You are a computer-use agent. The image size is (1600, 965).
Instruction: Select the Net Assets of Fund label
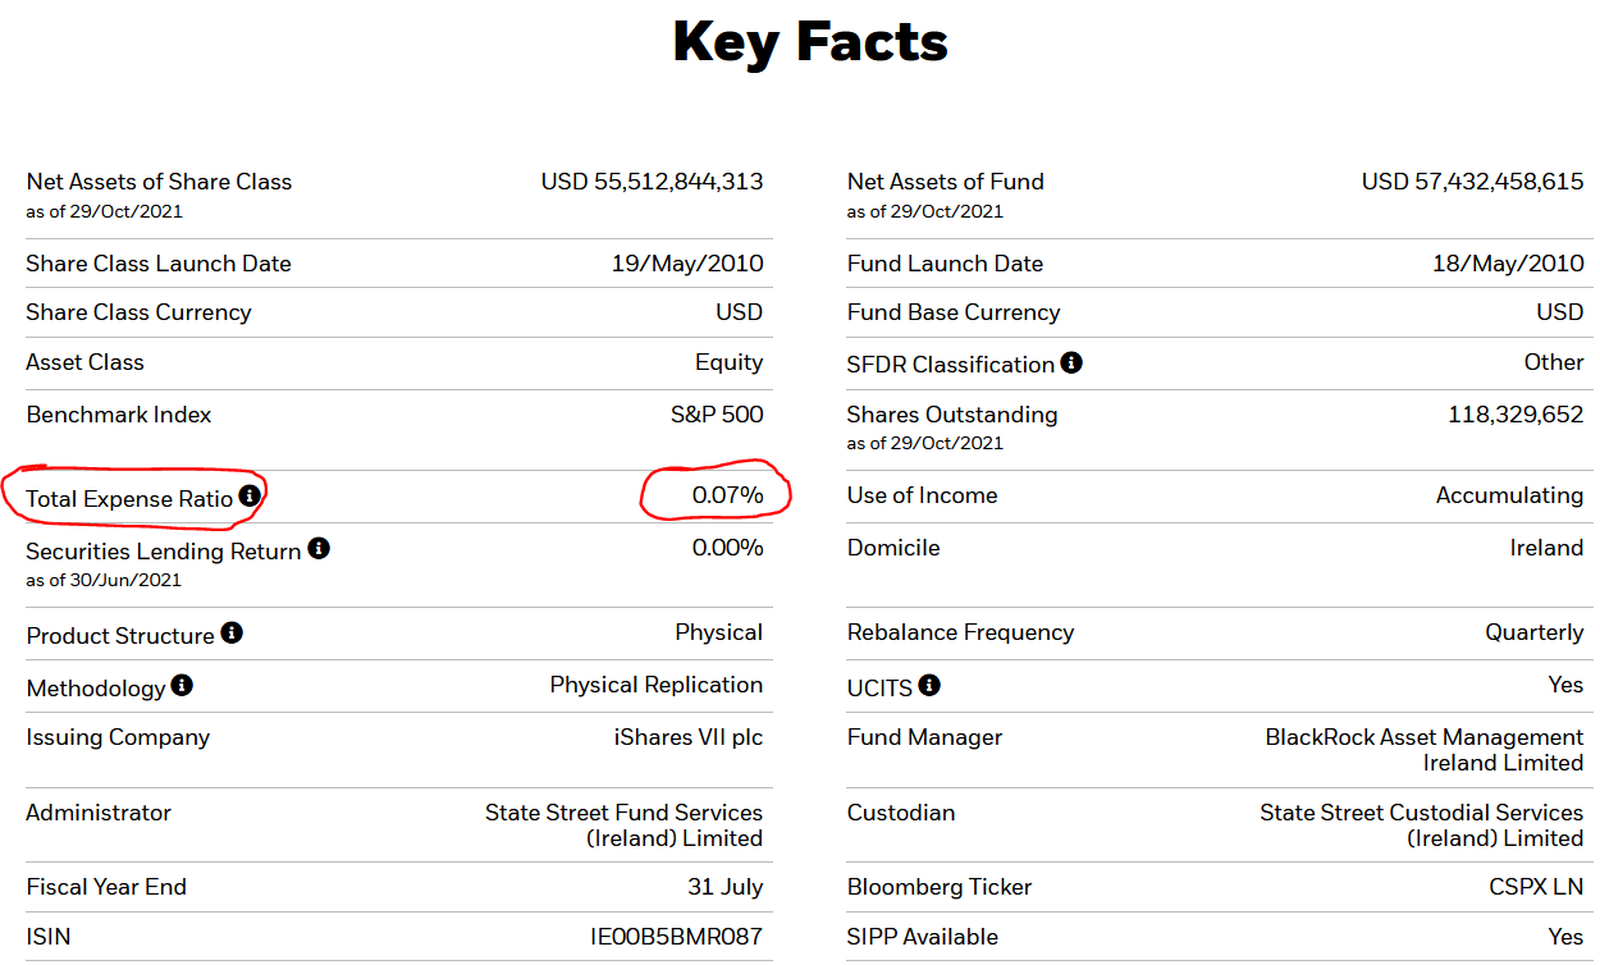945,182
